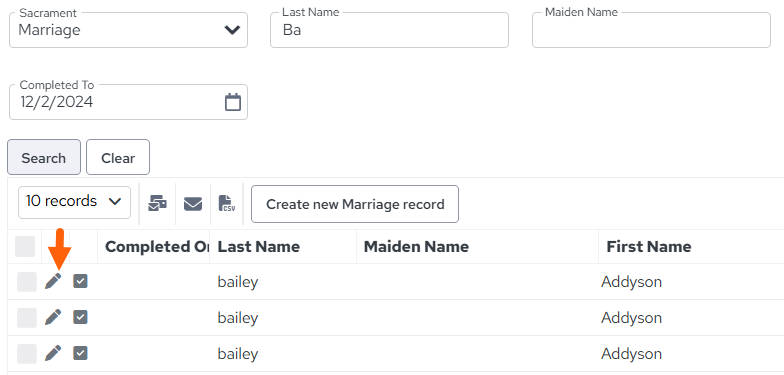Open calendar picker in Completed To field

tap(232, 102)
